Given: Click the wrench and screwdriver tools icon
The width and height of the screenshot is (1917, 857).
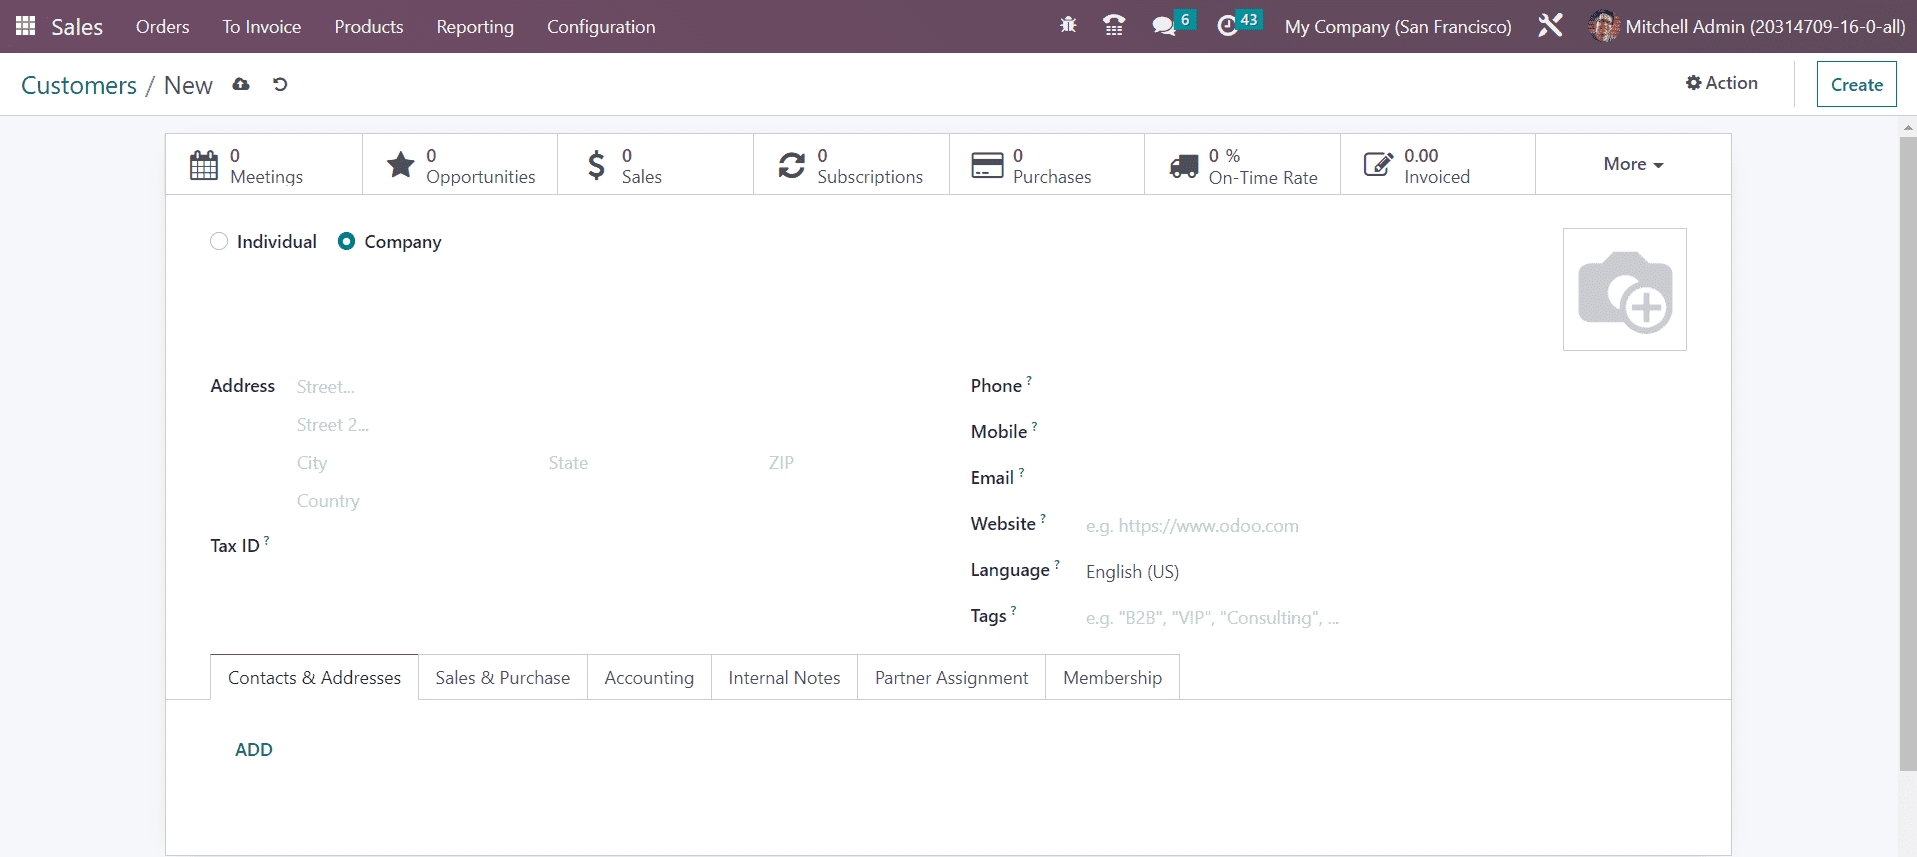Looking at the screenshot, I should coord(1550,26).
